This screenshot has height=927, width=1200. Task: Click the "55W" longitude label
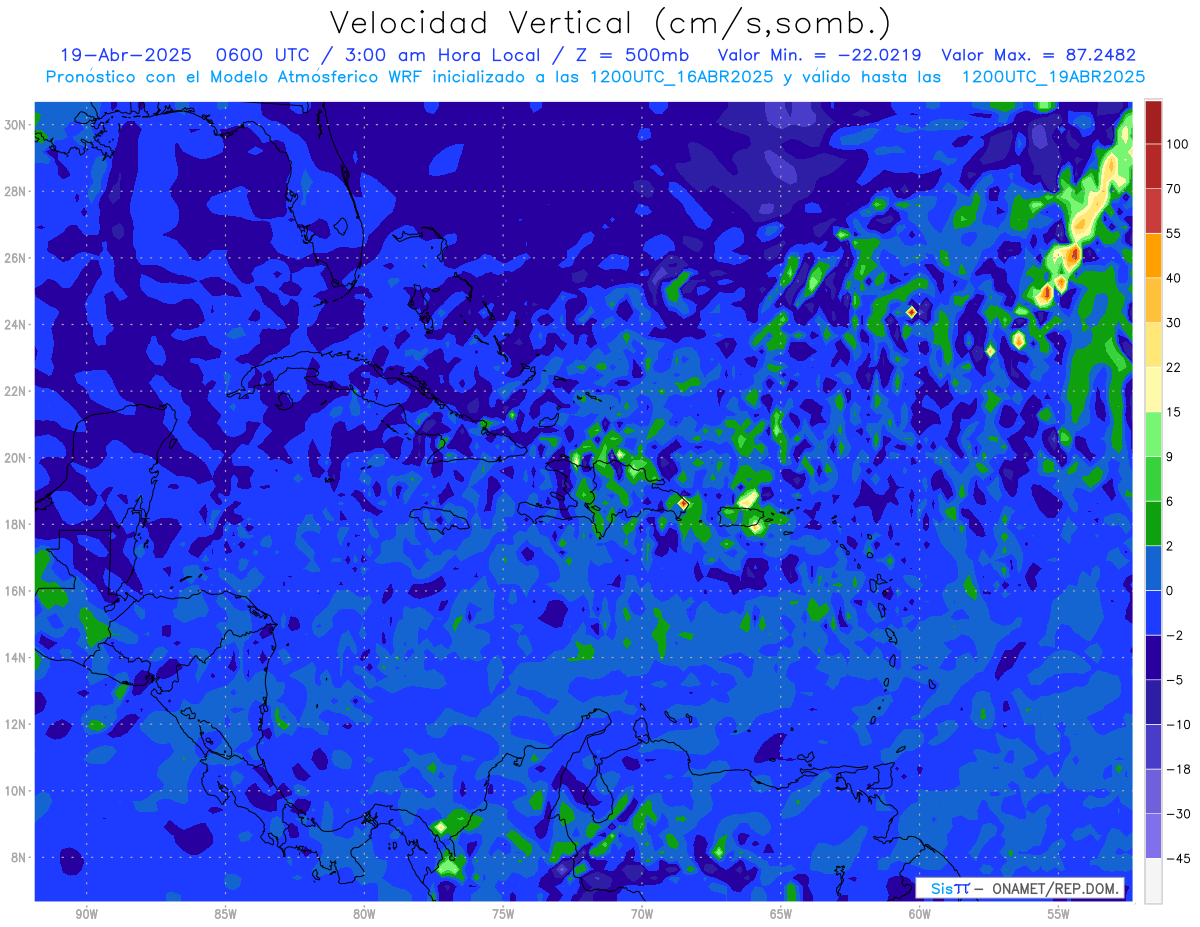click(x=1059, y=914)
